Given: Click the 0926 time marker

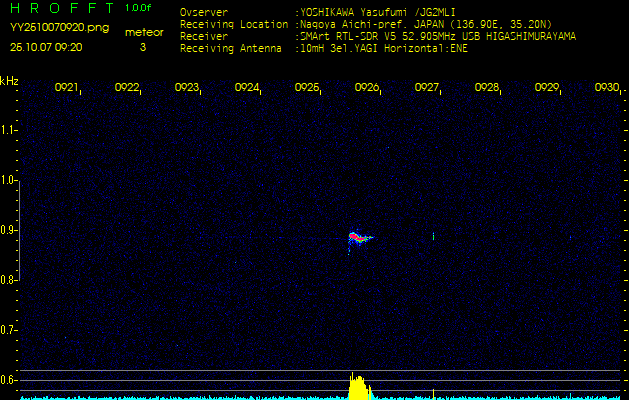Looking at the screenshot, I should [x=367, y=87].
